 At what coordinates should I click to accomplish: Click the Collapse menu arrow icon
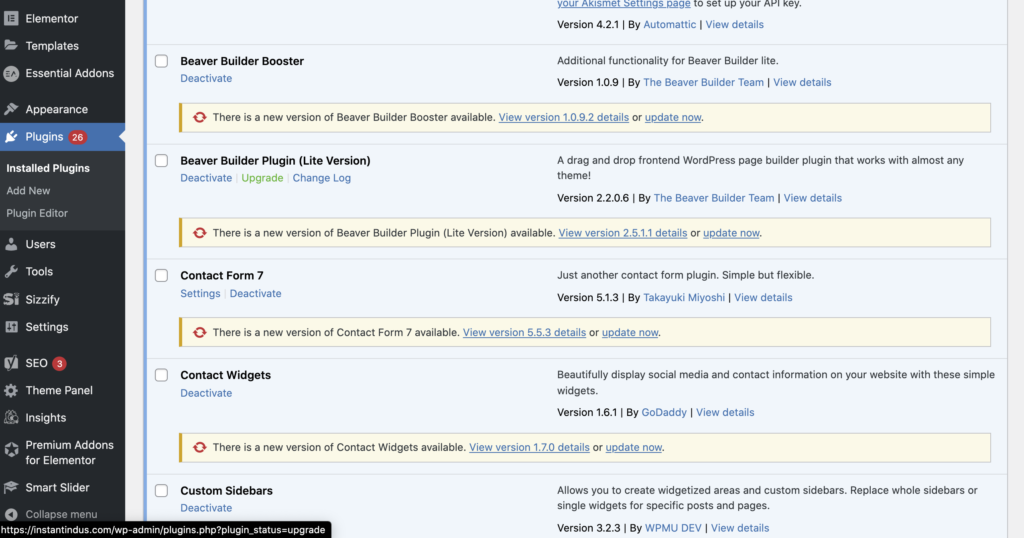point(11,514)
